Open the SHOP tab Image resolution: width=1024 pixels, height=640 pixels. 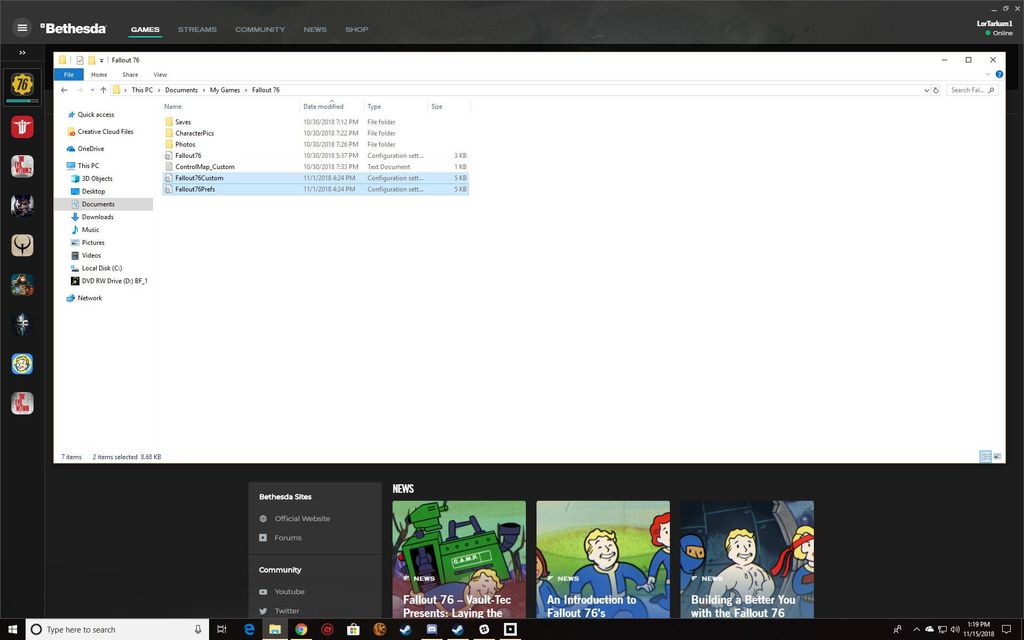357,29
